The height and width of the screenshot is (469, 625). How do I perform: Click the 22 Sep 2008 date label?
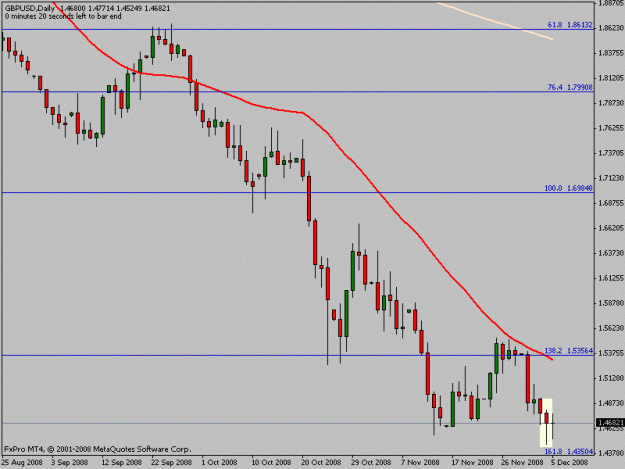pos(171,462)
